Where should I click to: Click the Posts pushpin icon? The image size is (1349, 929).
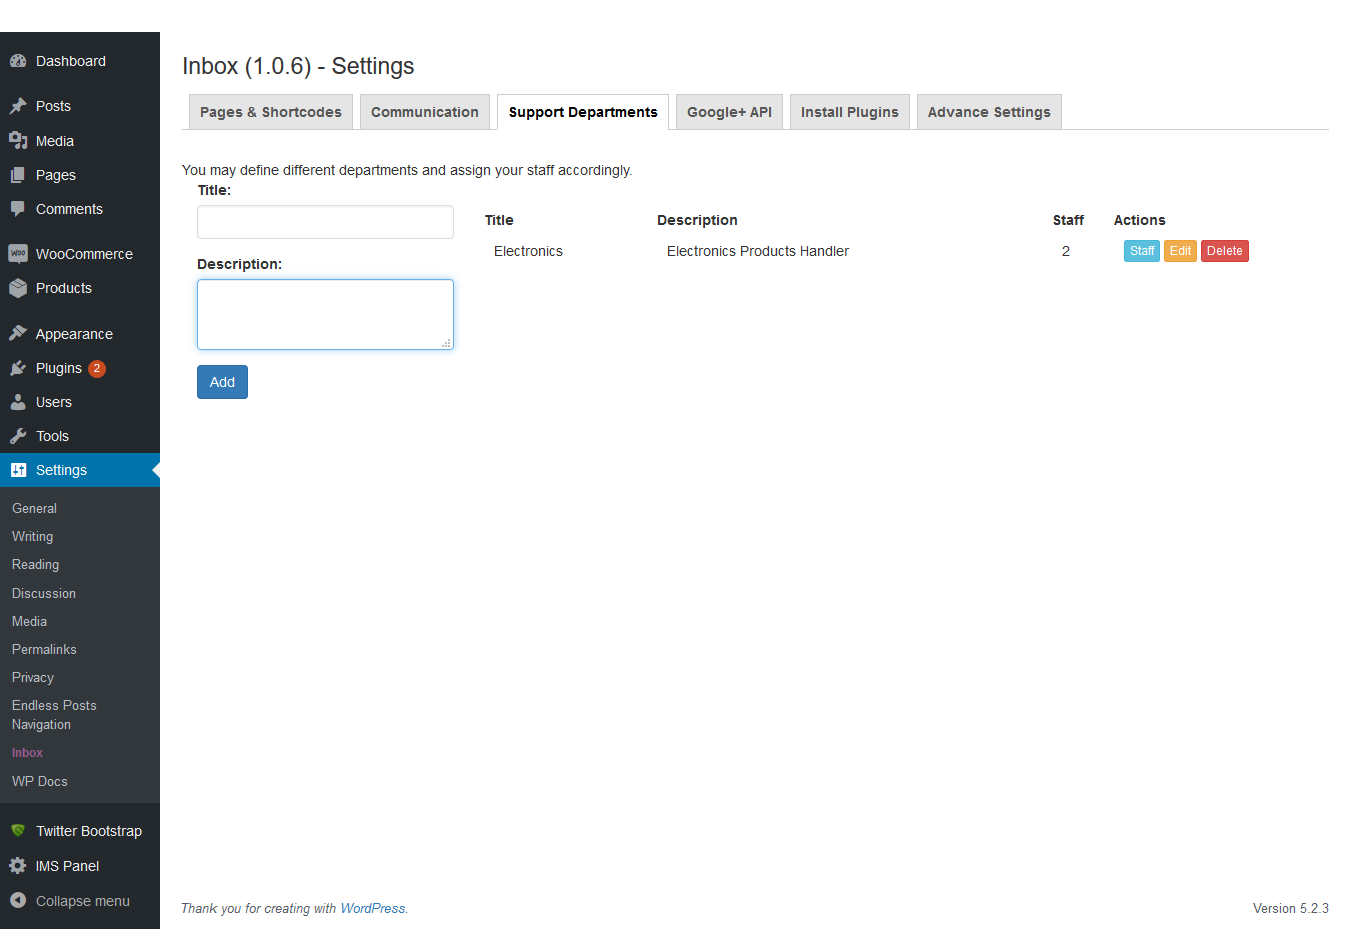click(18, 106)
